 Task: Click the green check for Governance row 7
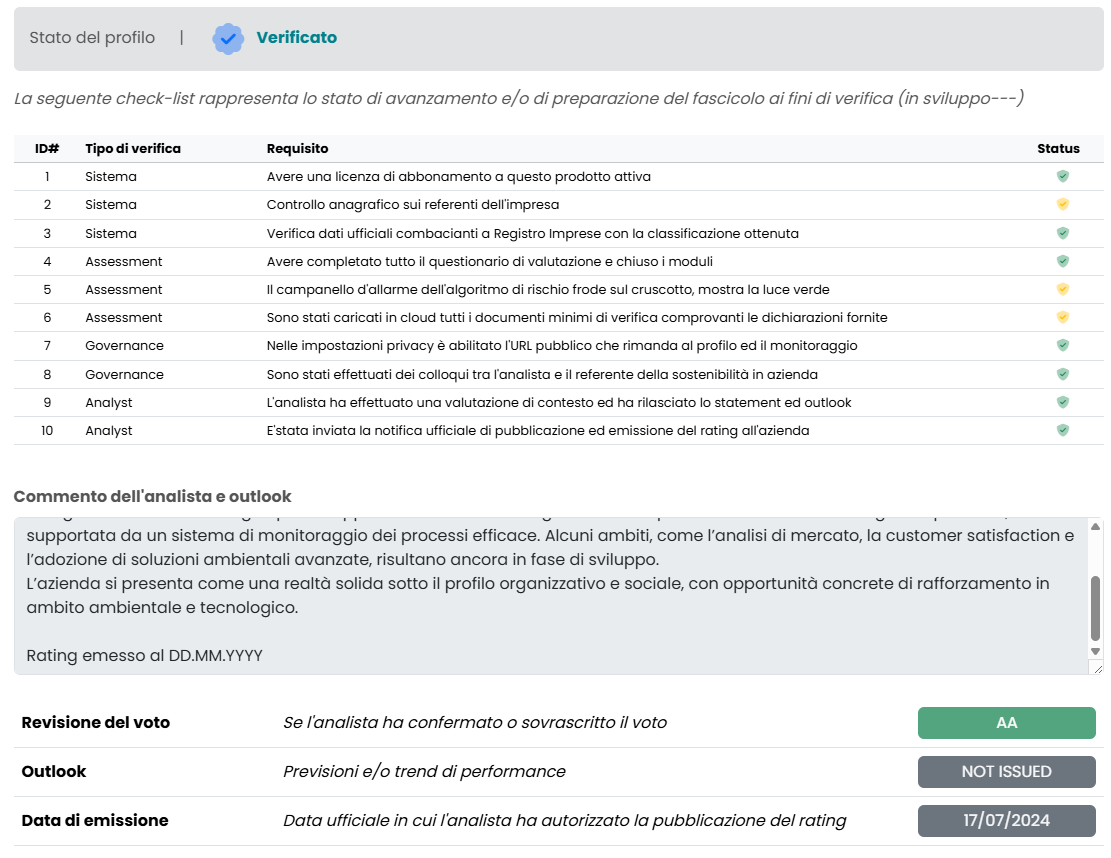(x=1062, y=345)
